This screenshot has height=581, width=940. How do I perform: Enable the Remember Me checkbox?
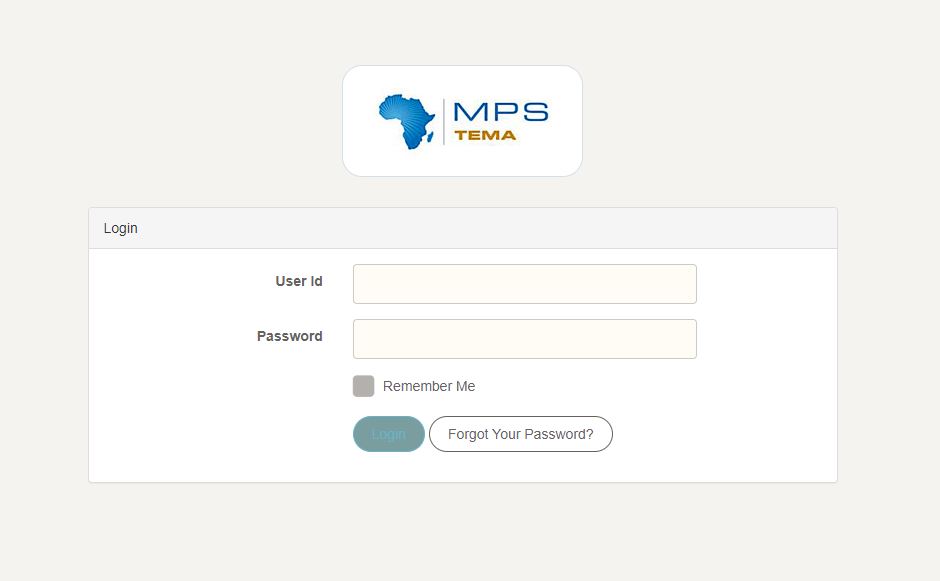tap(364, 386)
